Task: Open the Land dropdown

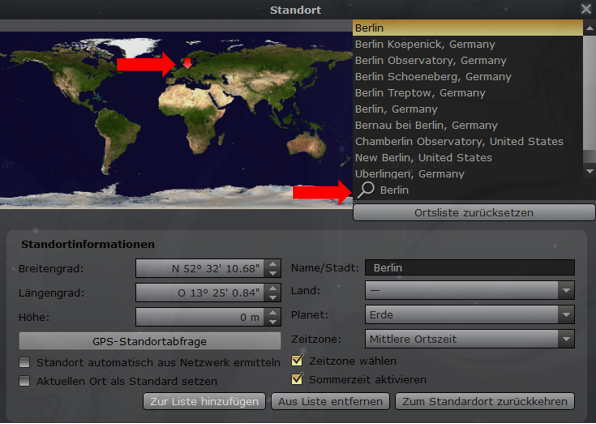Action: point(470,291)
